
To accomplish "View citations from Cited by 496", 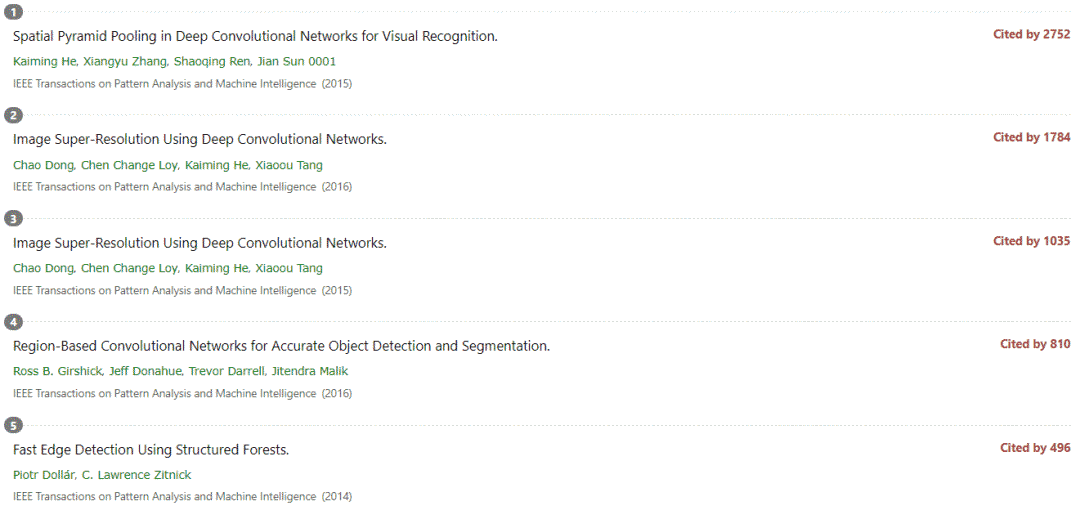I will (1035, 448).
